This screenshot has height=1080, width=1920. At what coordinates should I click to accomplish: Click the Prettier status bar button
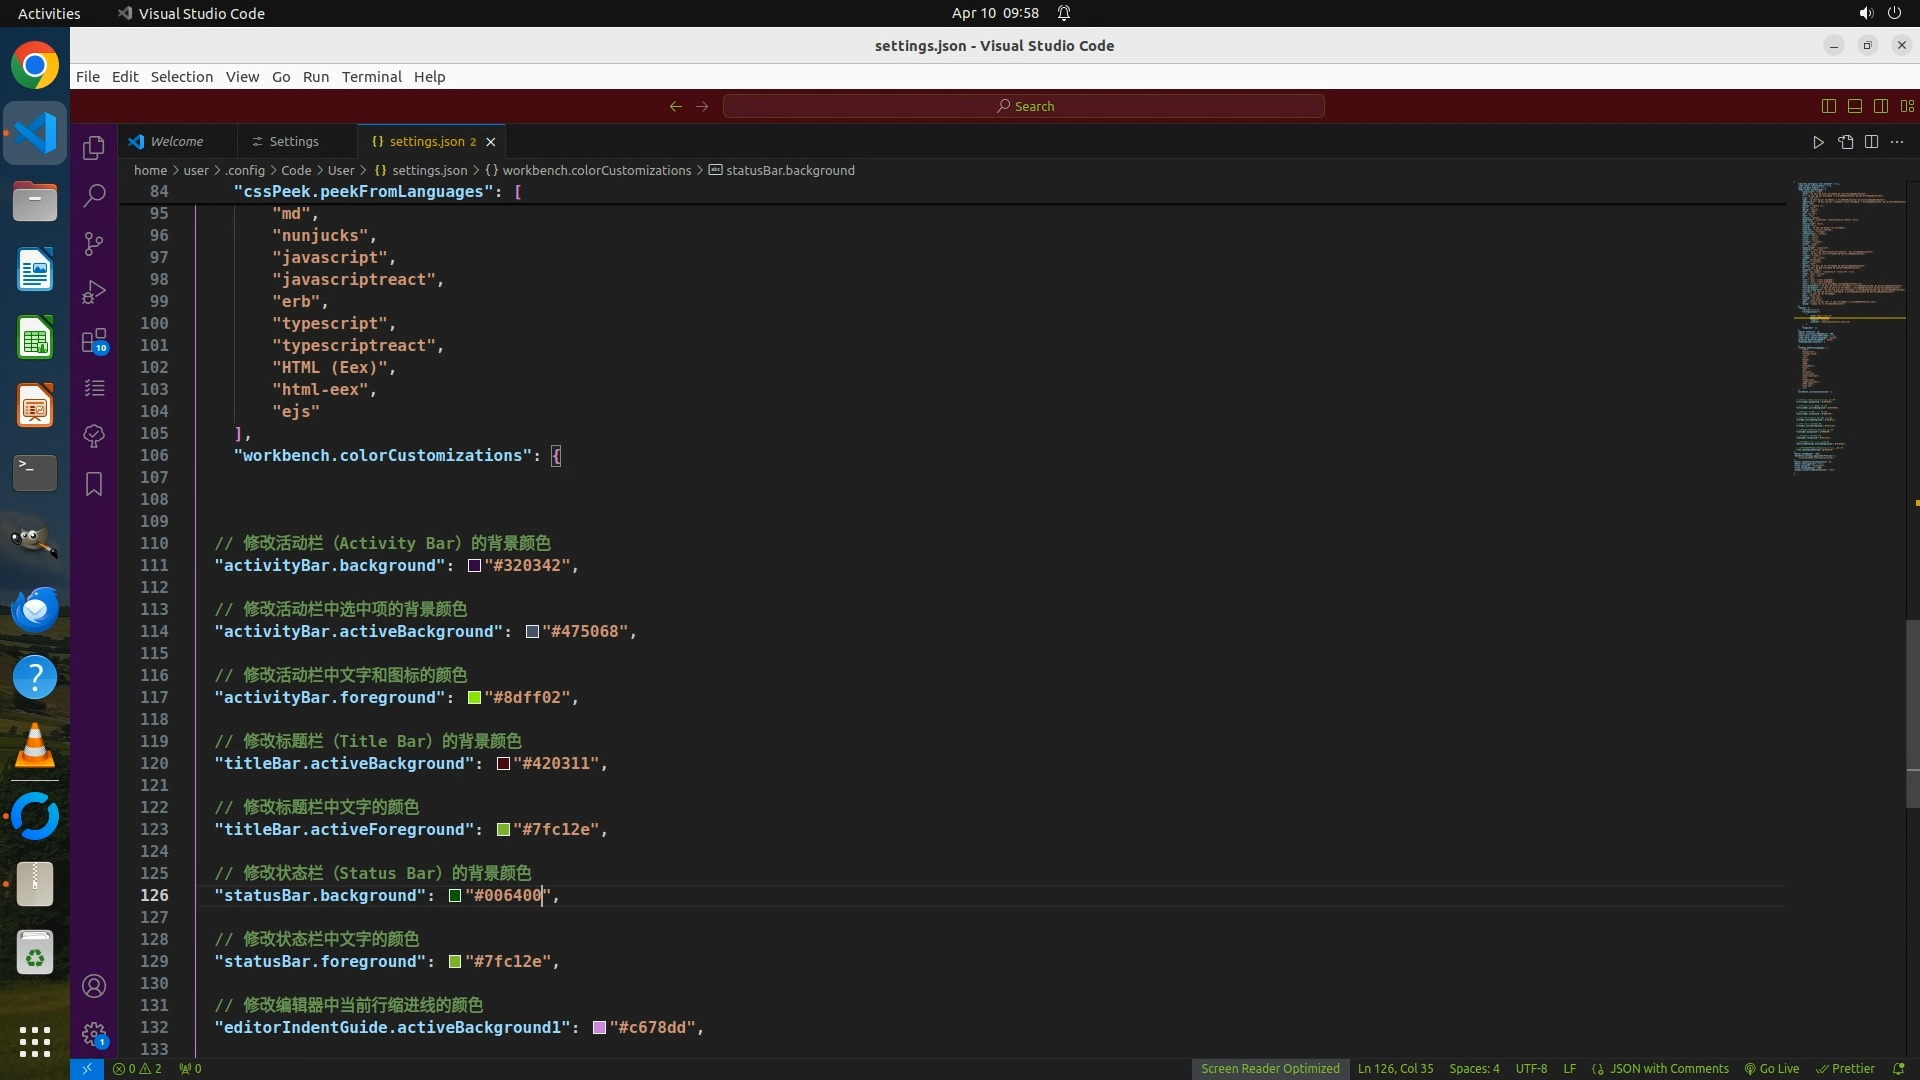pos(1846,1068)
